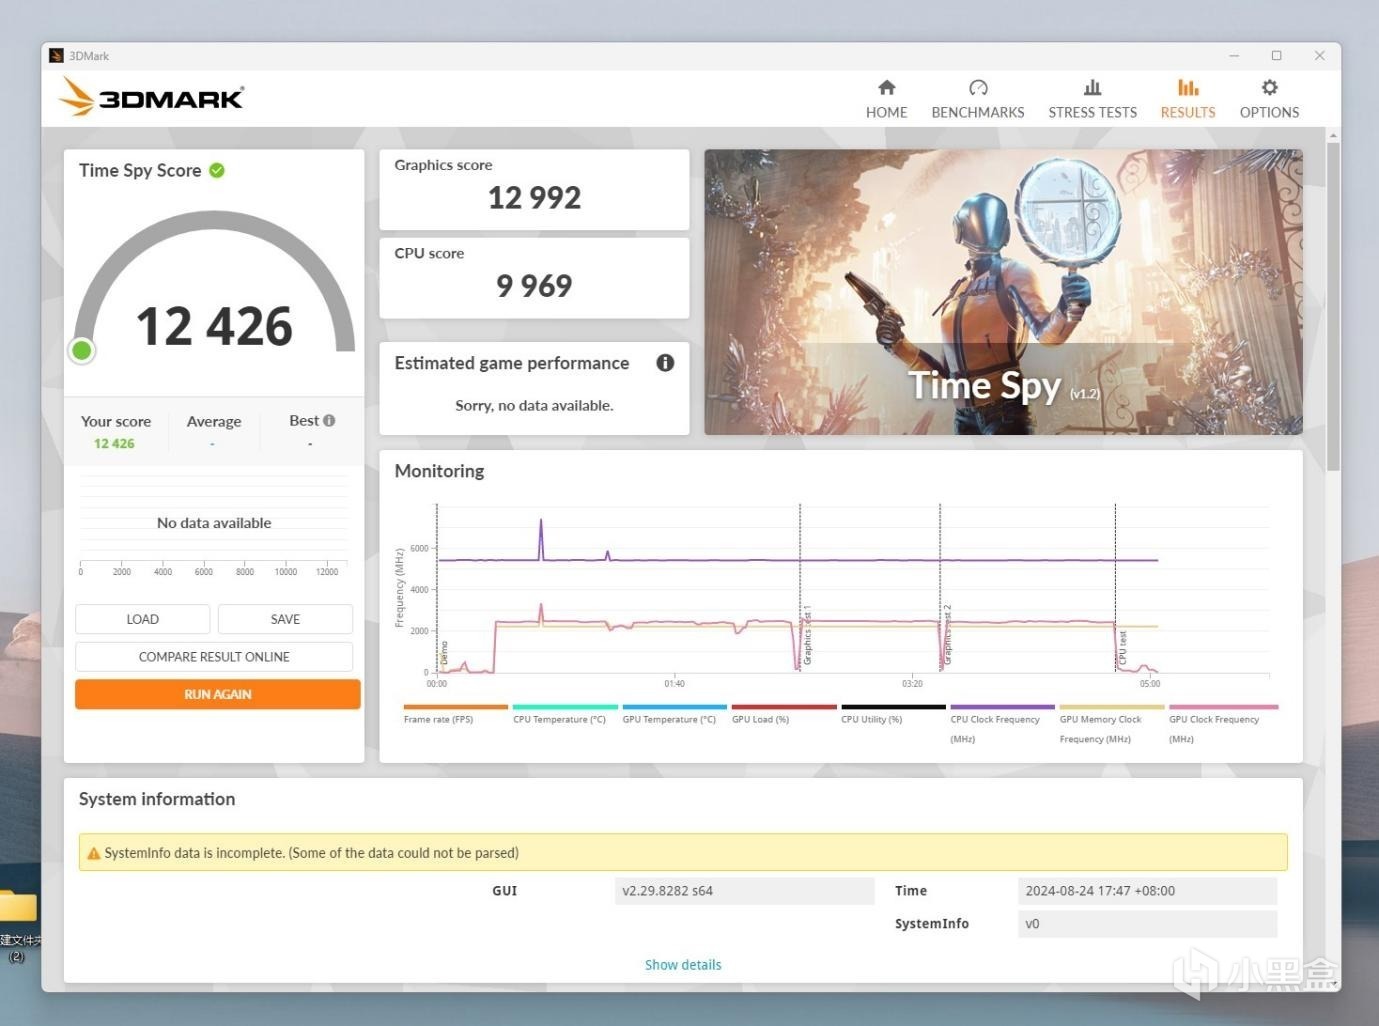Click the SystemInfo warning triangle icon
Screen dimensions: 1379x1026
pyautogui.click(x=94, y=853)
